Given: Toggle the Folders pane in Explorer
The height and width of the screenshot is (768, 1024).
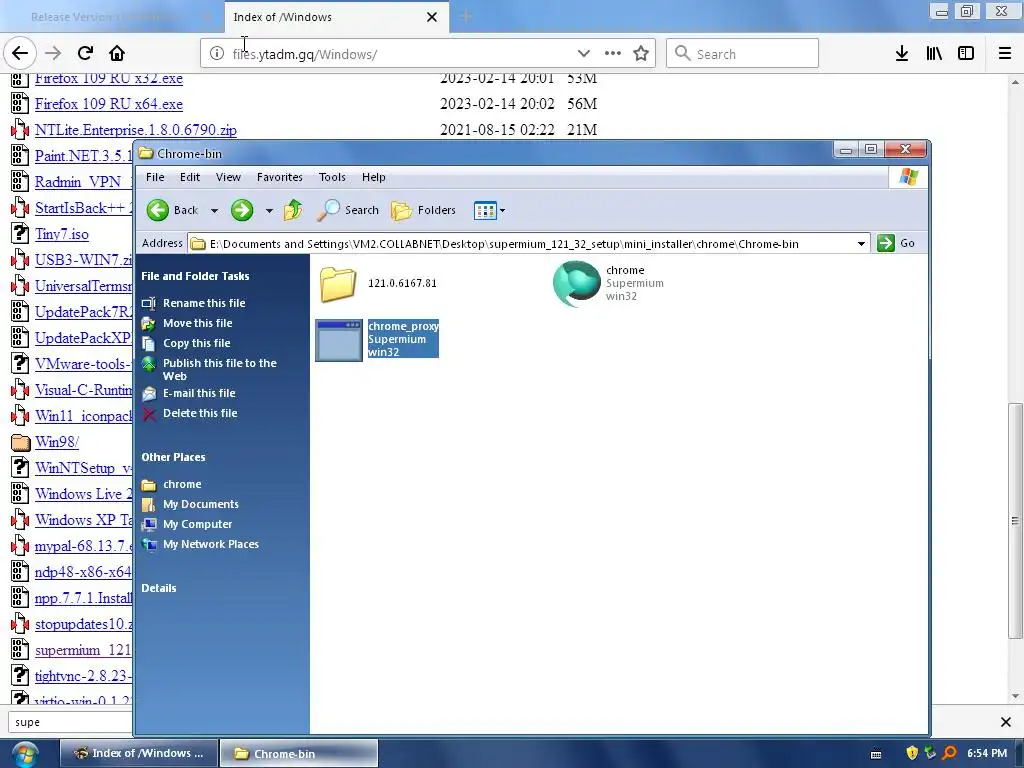Looking at the screenshot, I should point(423,210).
